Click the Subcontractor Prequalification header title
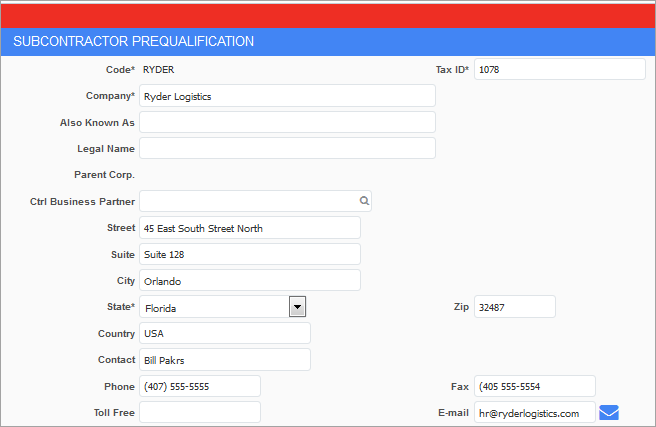Image resolution: width=656 pixels, height=427 pixels. click(133, 41)
